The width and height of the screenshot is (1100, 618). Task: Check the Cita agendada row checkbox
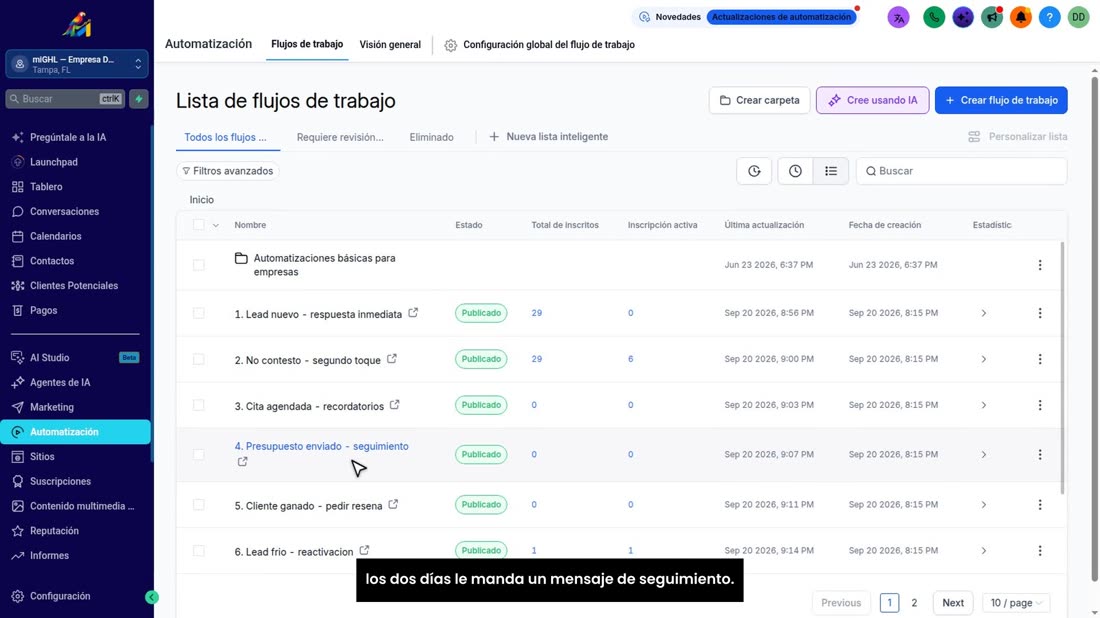click(199, 405)
